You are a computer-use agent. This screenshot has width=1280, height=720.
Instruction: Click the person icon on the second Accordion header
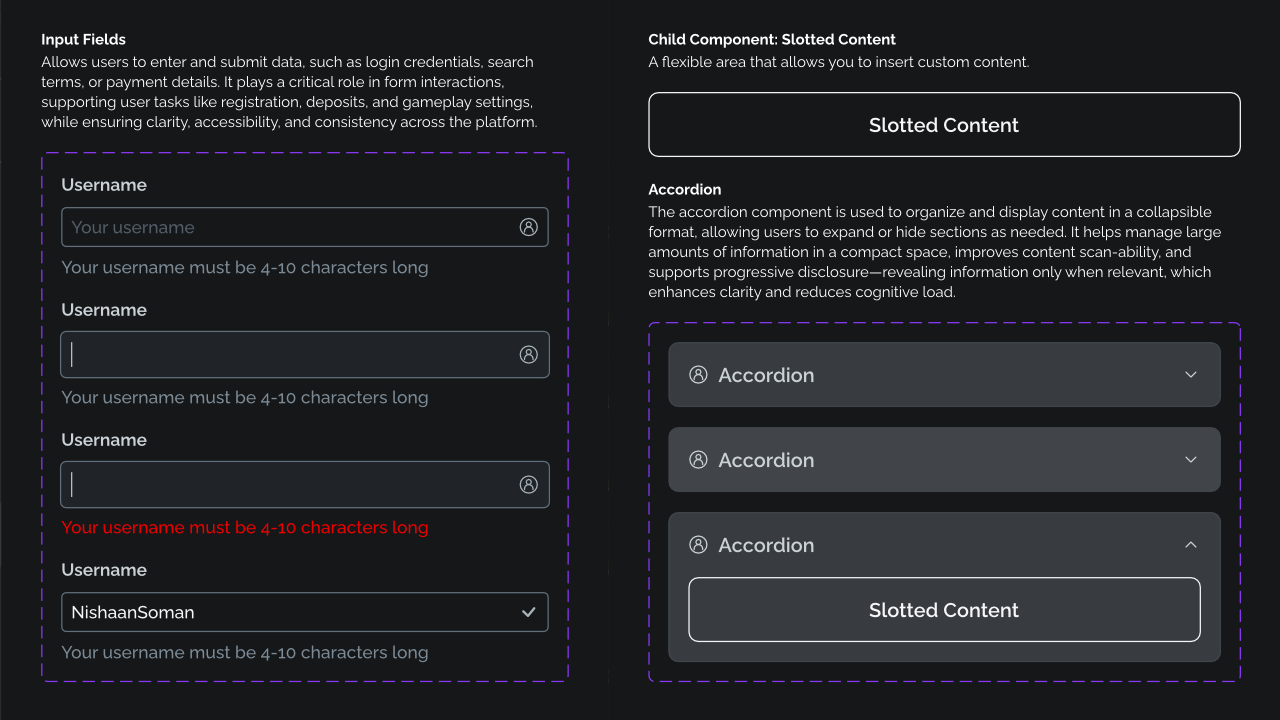coord(698,459)
